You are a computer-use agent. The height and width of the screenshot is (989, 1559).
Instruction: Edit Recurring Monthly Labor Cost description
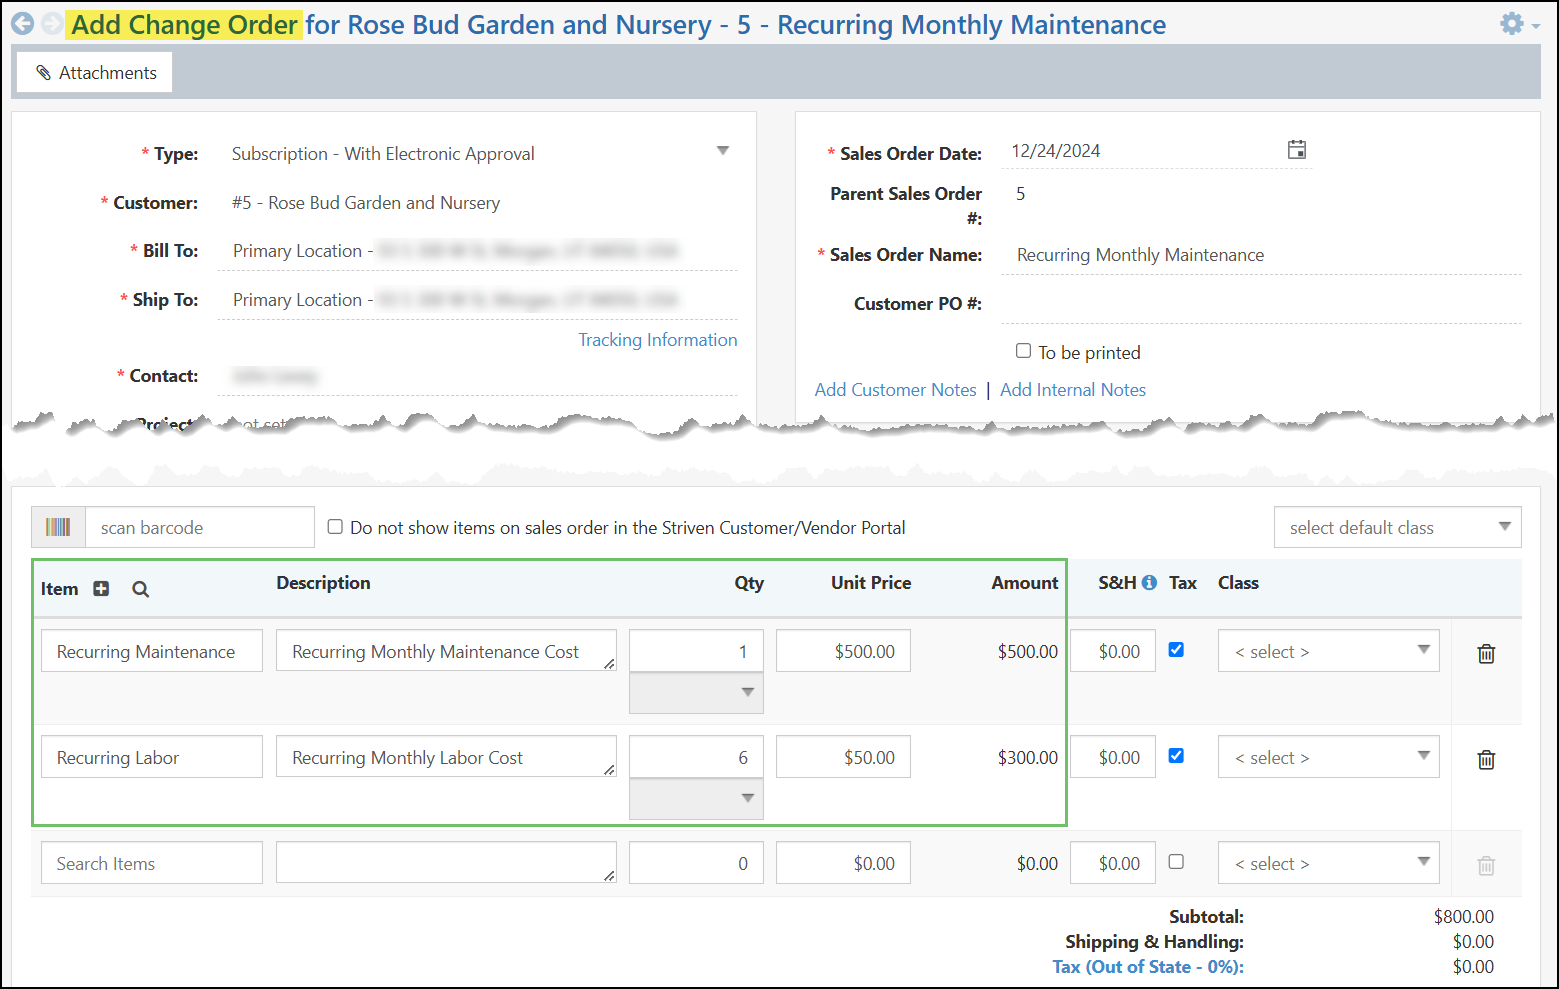point(446,756)
